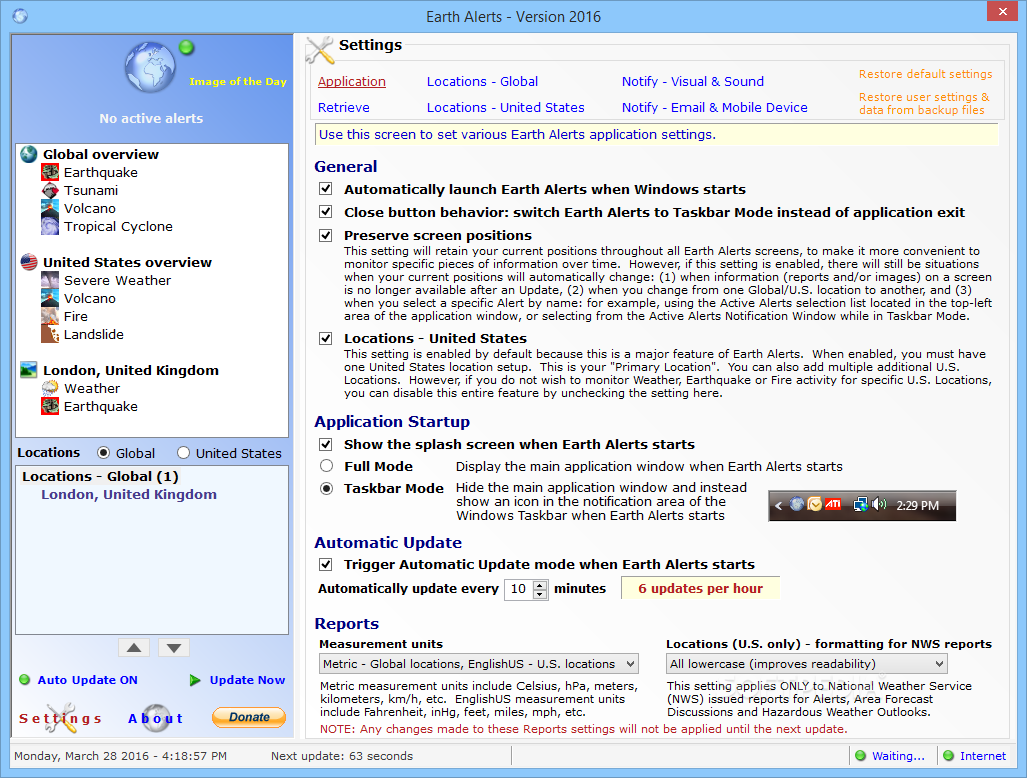Select Global locations radio button
Viewport: 1027px width, 778px height.
(x=103, y=453)
